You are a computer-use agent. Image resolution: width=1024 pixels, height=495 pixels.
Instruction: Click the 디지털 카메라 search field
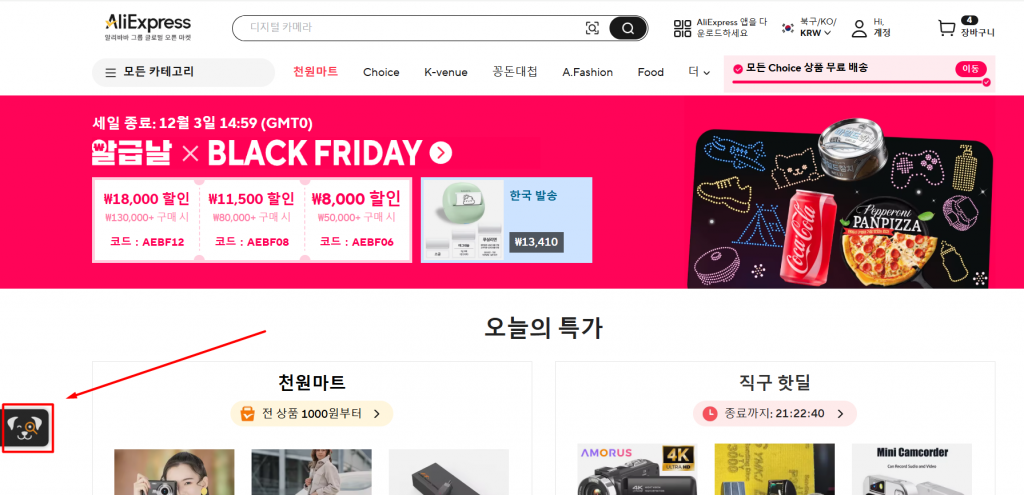[411, 28]
